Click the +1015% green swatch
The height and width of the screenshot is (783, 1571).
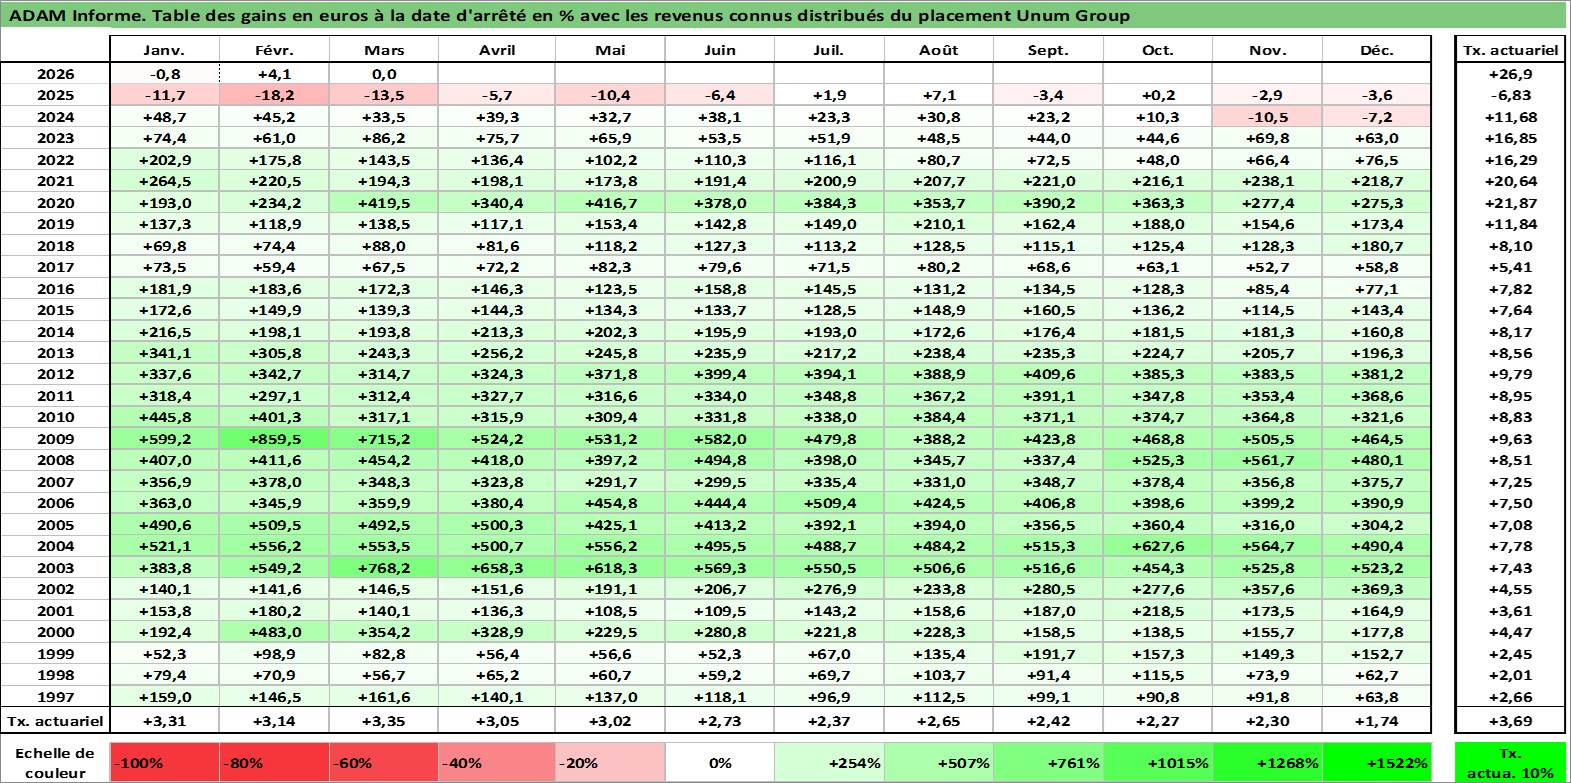(x=1158, y=762)
